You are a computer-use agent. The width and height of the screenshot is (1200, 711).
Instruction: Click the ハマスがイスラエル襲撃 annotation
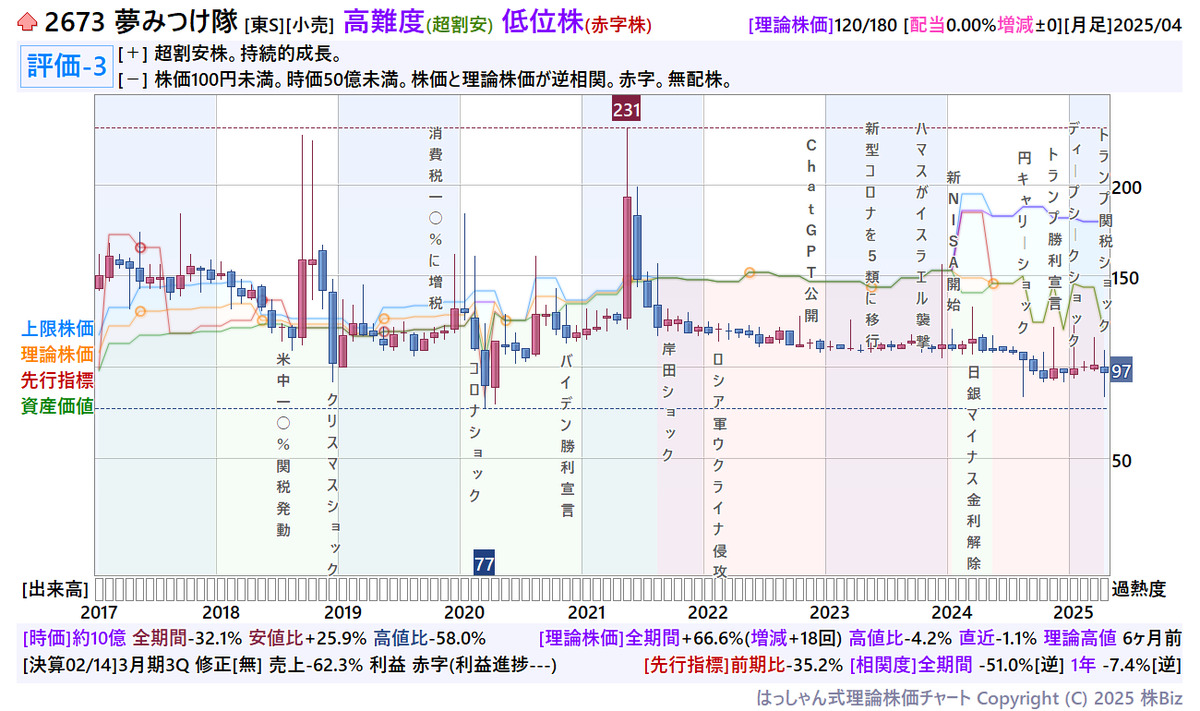(x=922, y=235)
